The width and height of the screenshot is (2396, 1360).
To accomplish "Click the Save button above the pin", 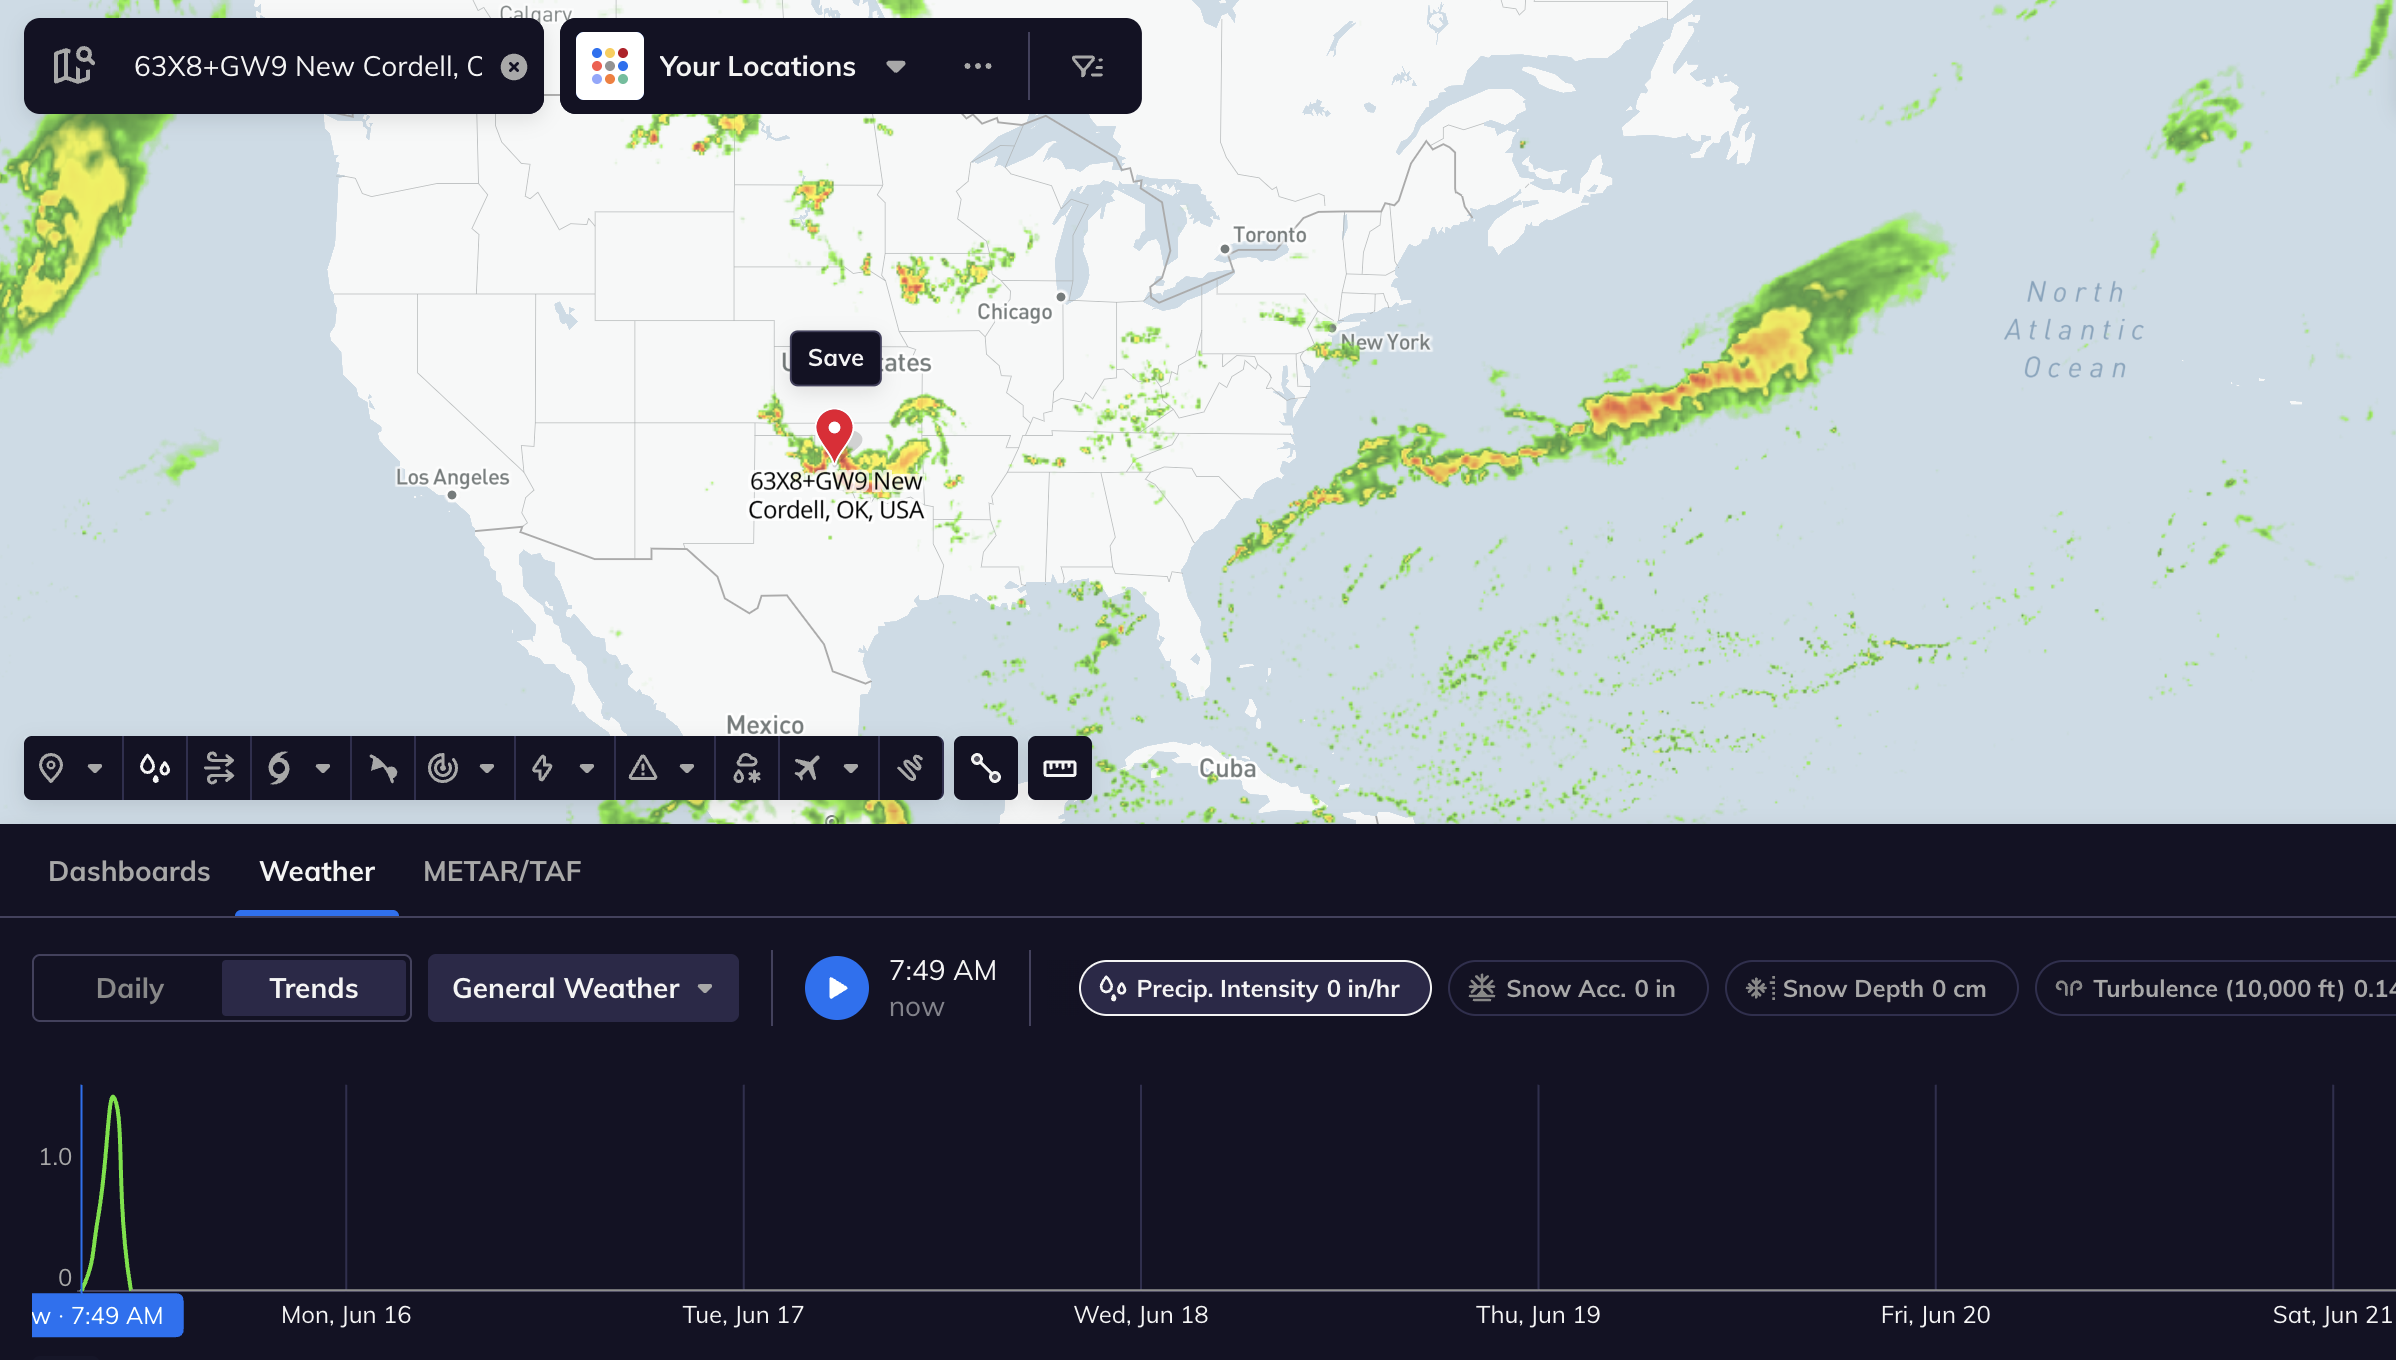I will point(835,358).
